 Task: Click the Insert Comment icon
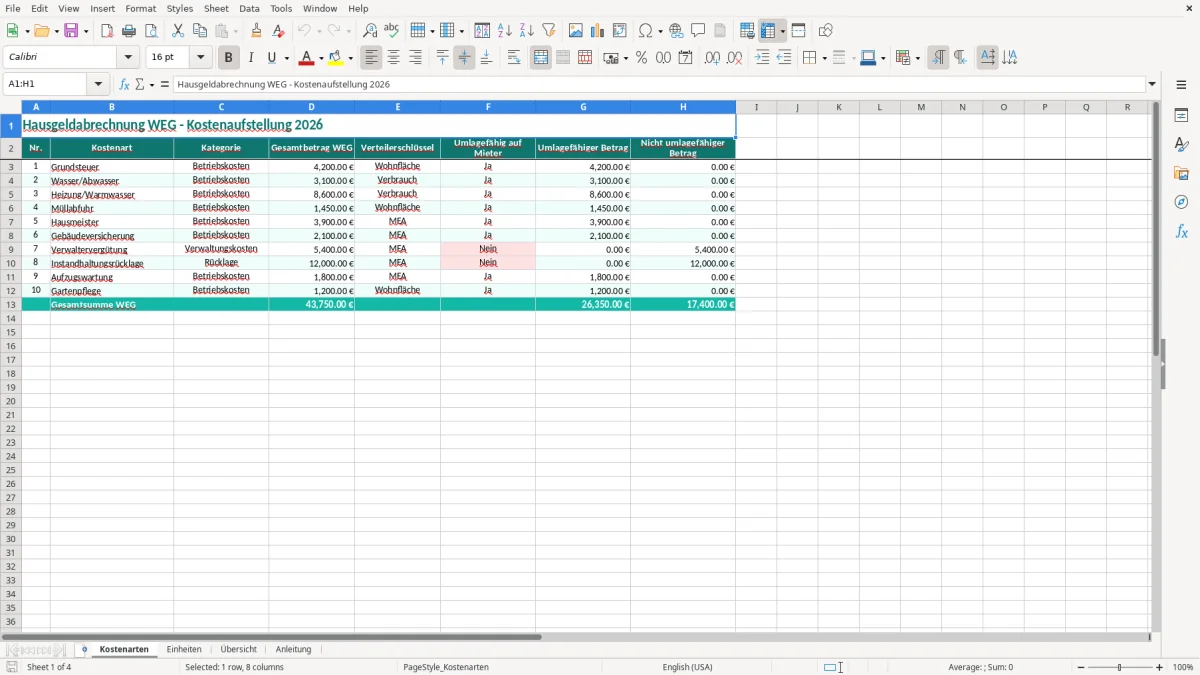(x=698, y=31)
